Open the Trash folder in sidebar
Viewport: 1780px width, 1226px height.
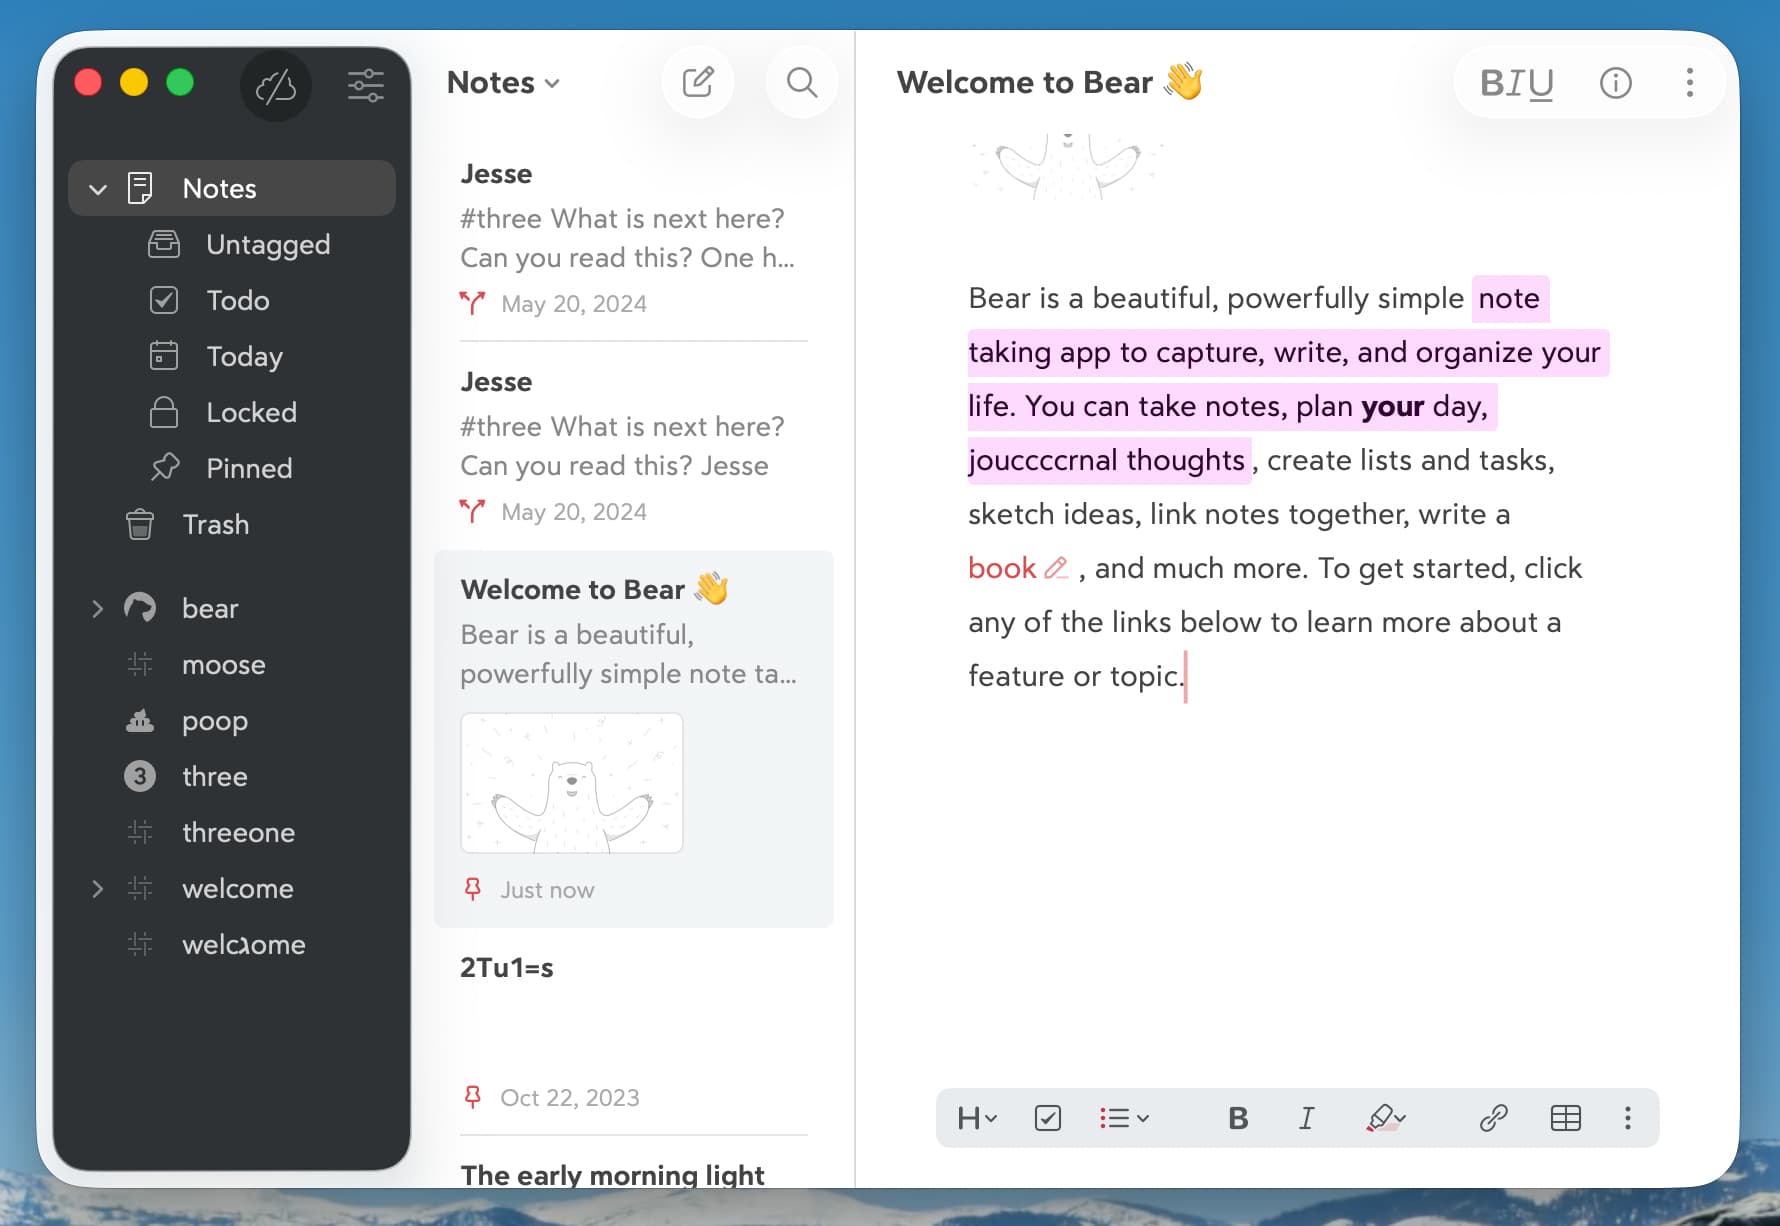(x=215, y=524)
